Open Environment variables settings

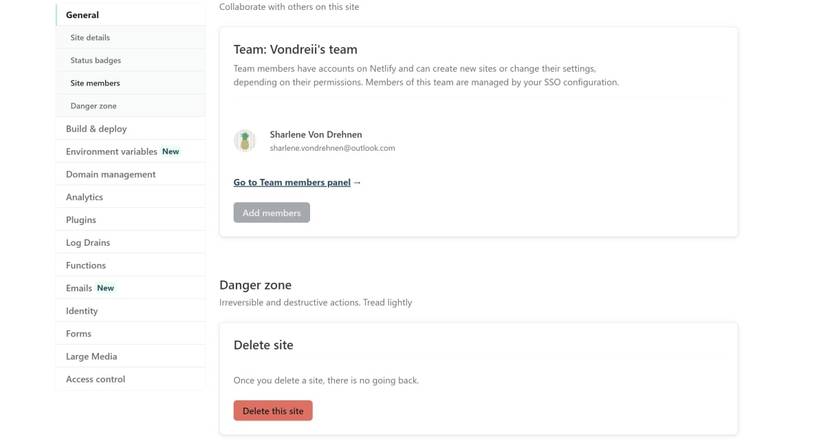tap(111, 152)
